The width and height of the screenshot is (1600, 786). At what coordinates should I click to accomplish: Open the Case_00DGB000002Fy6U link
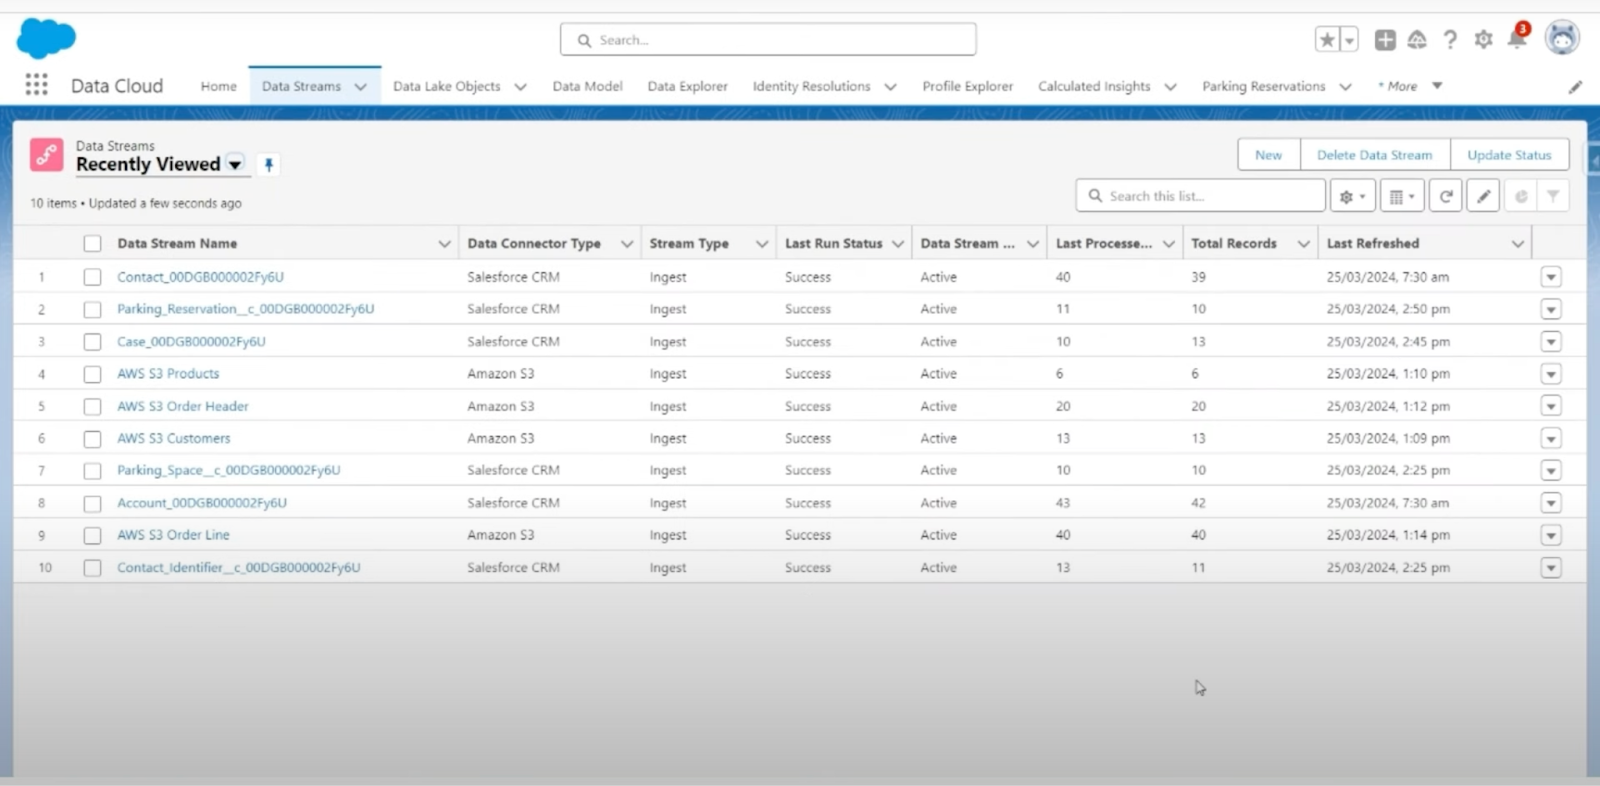click(191, 342)
